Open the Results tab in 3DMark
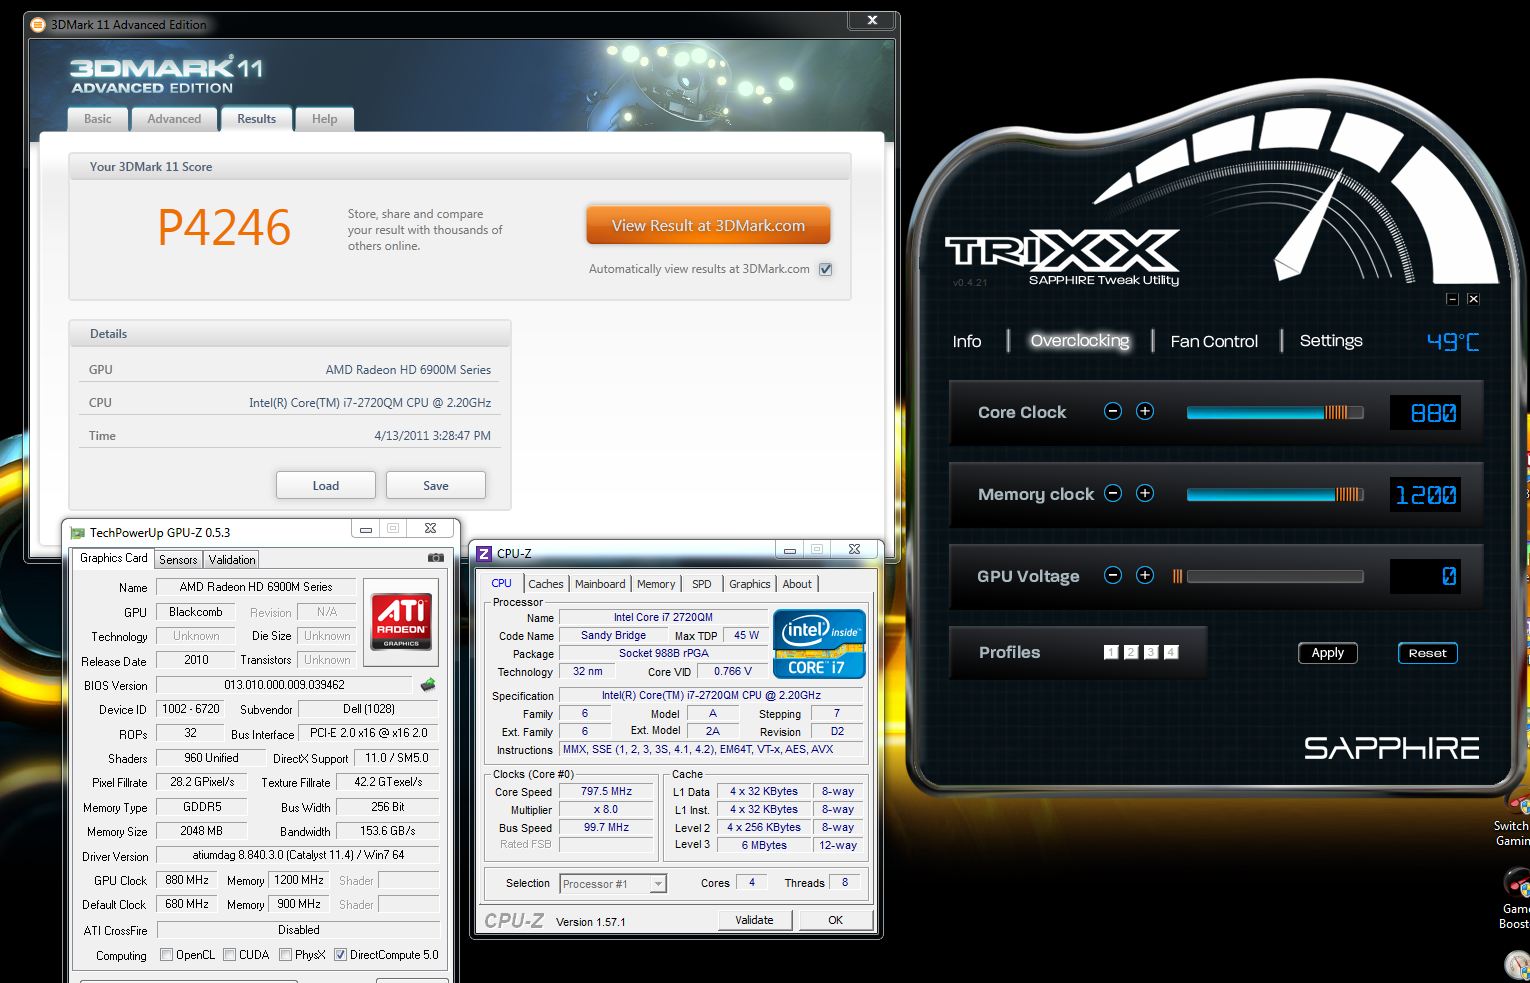This screenshot has width=1530, height=983. [x=256, y=119]
